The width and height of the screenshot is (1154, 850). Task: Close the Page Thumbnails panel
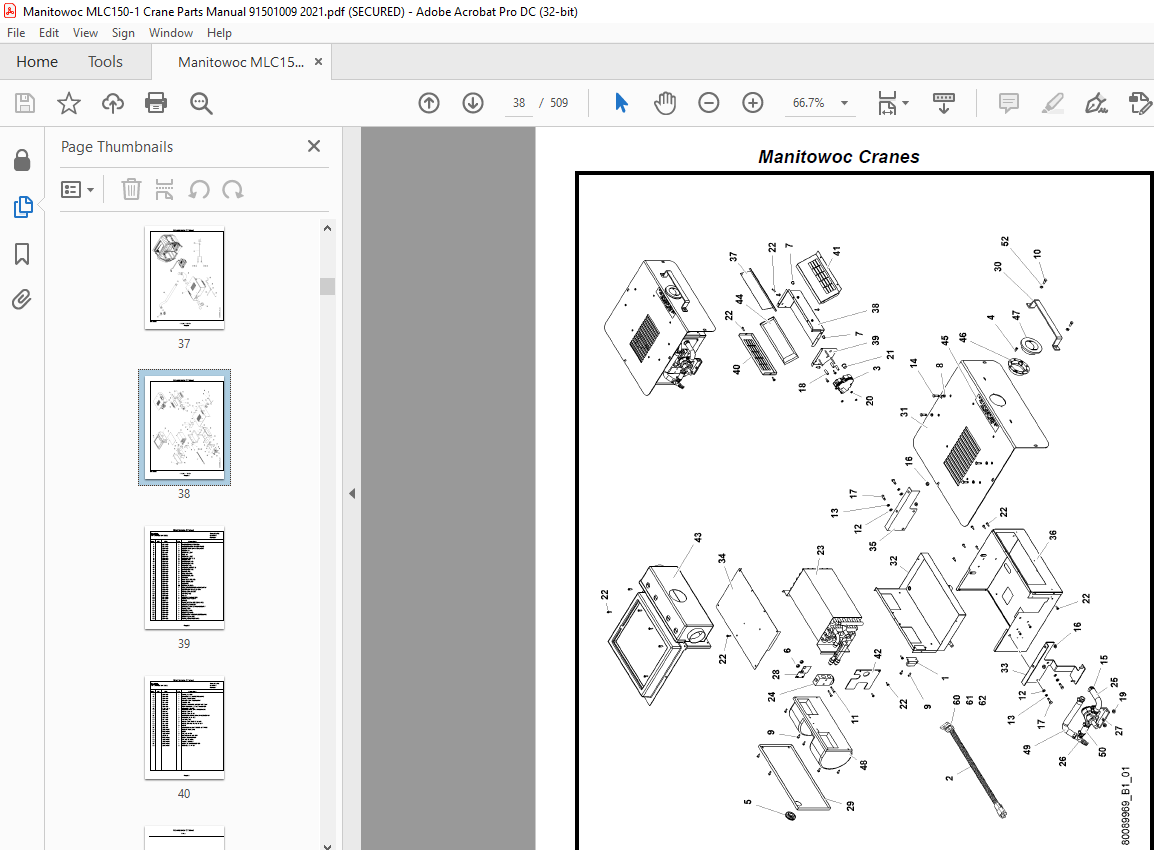[x=314, y=146]
